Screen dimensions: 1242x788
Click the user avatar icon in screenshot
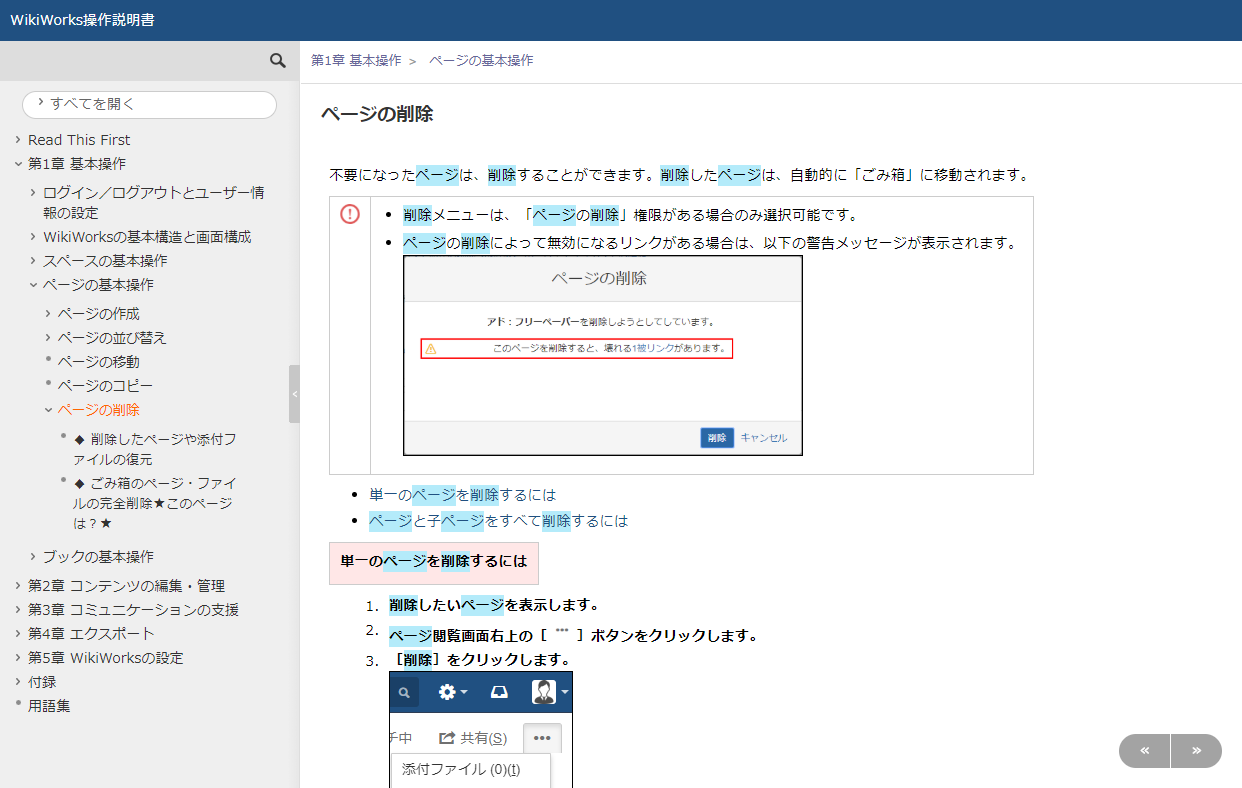544,692
